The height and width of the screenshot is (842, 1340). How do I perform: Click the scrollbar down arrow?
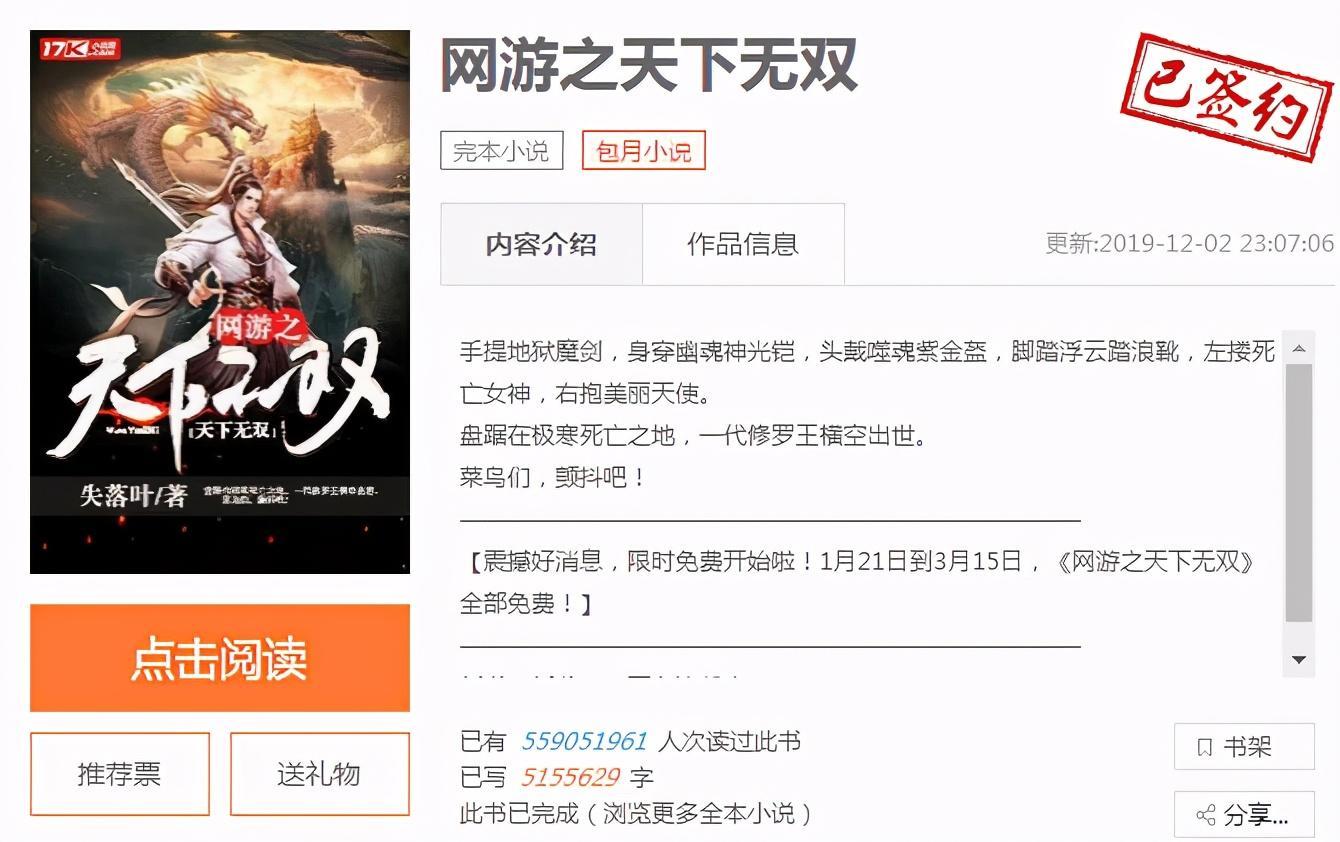(1299, 660)
